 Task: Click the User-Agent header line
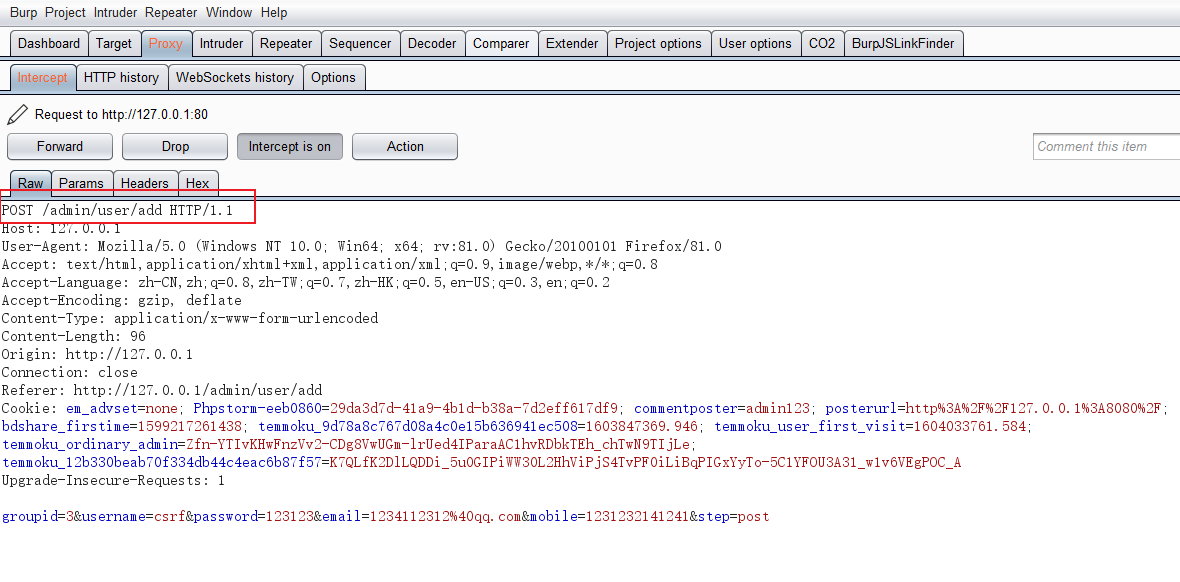pos(361,246)
